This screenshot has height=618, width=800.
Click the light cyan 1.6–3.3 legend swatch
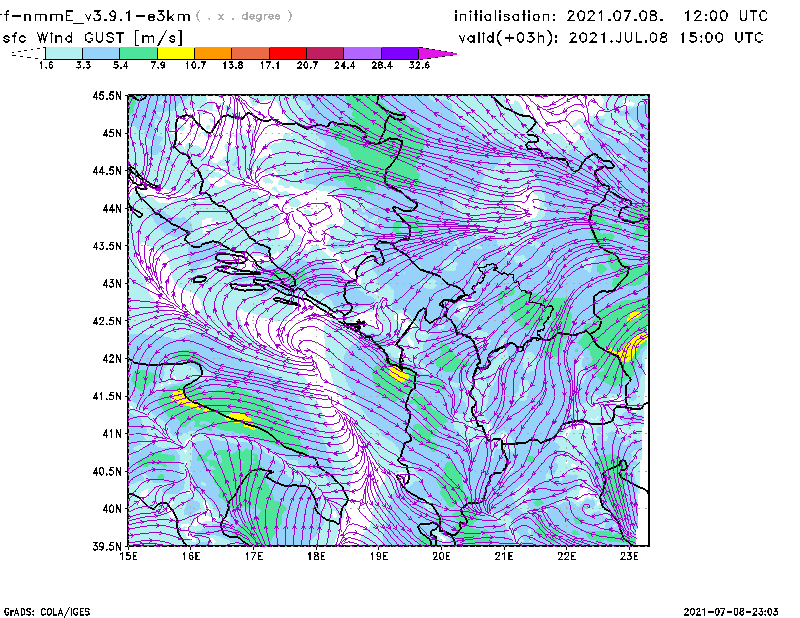coord(64,53)
